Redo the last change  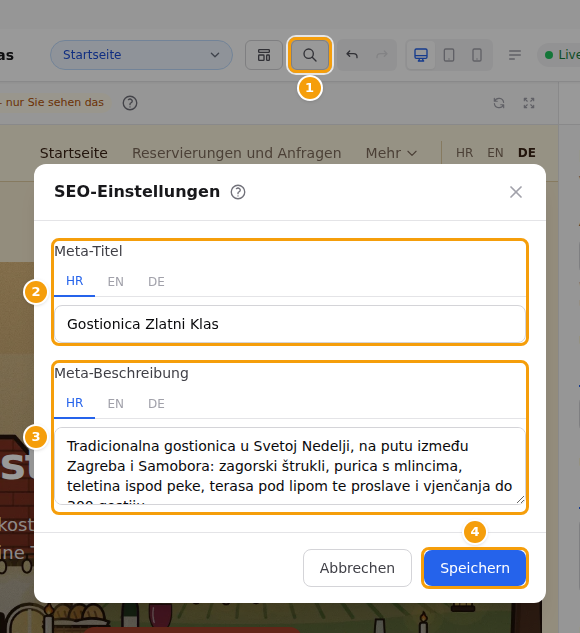click(x=381, y=55)
